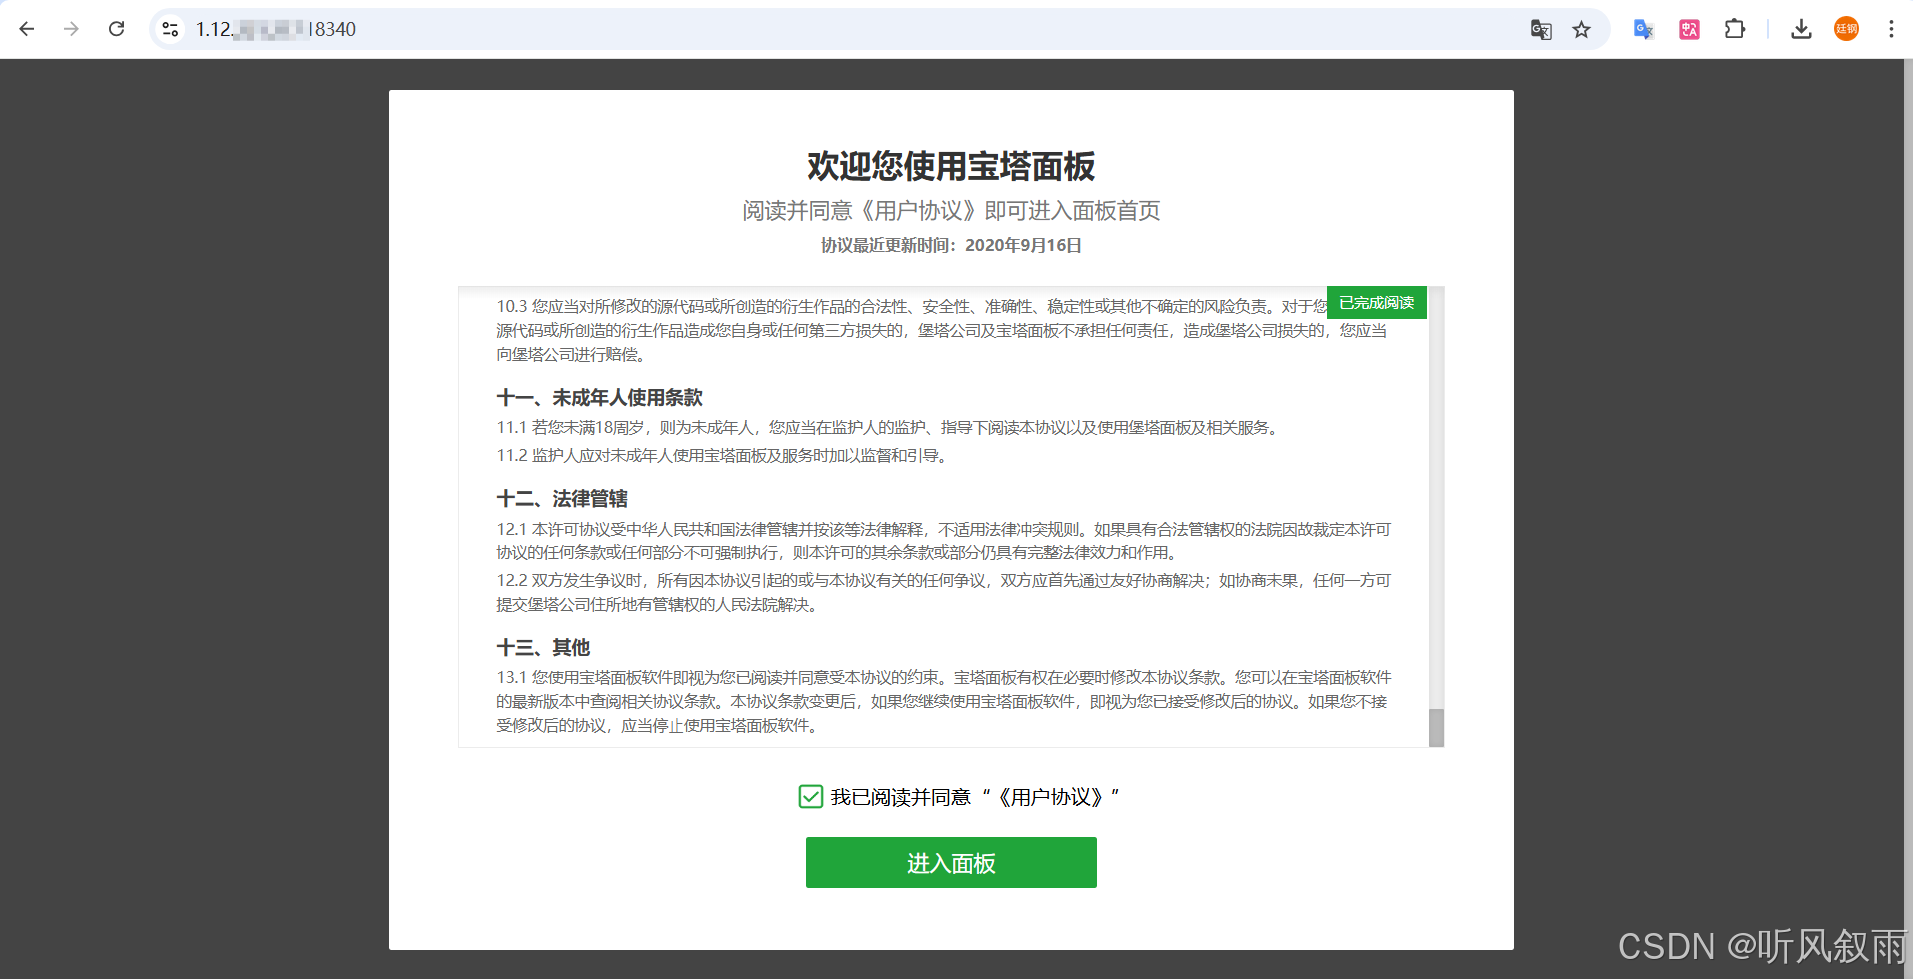The height and width of the screenshot is (979, 1913).
Task: Click the 十二、法律管辖 heading
Action: coord(562,499)
